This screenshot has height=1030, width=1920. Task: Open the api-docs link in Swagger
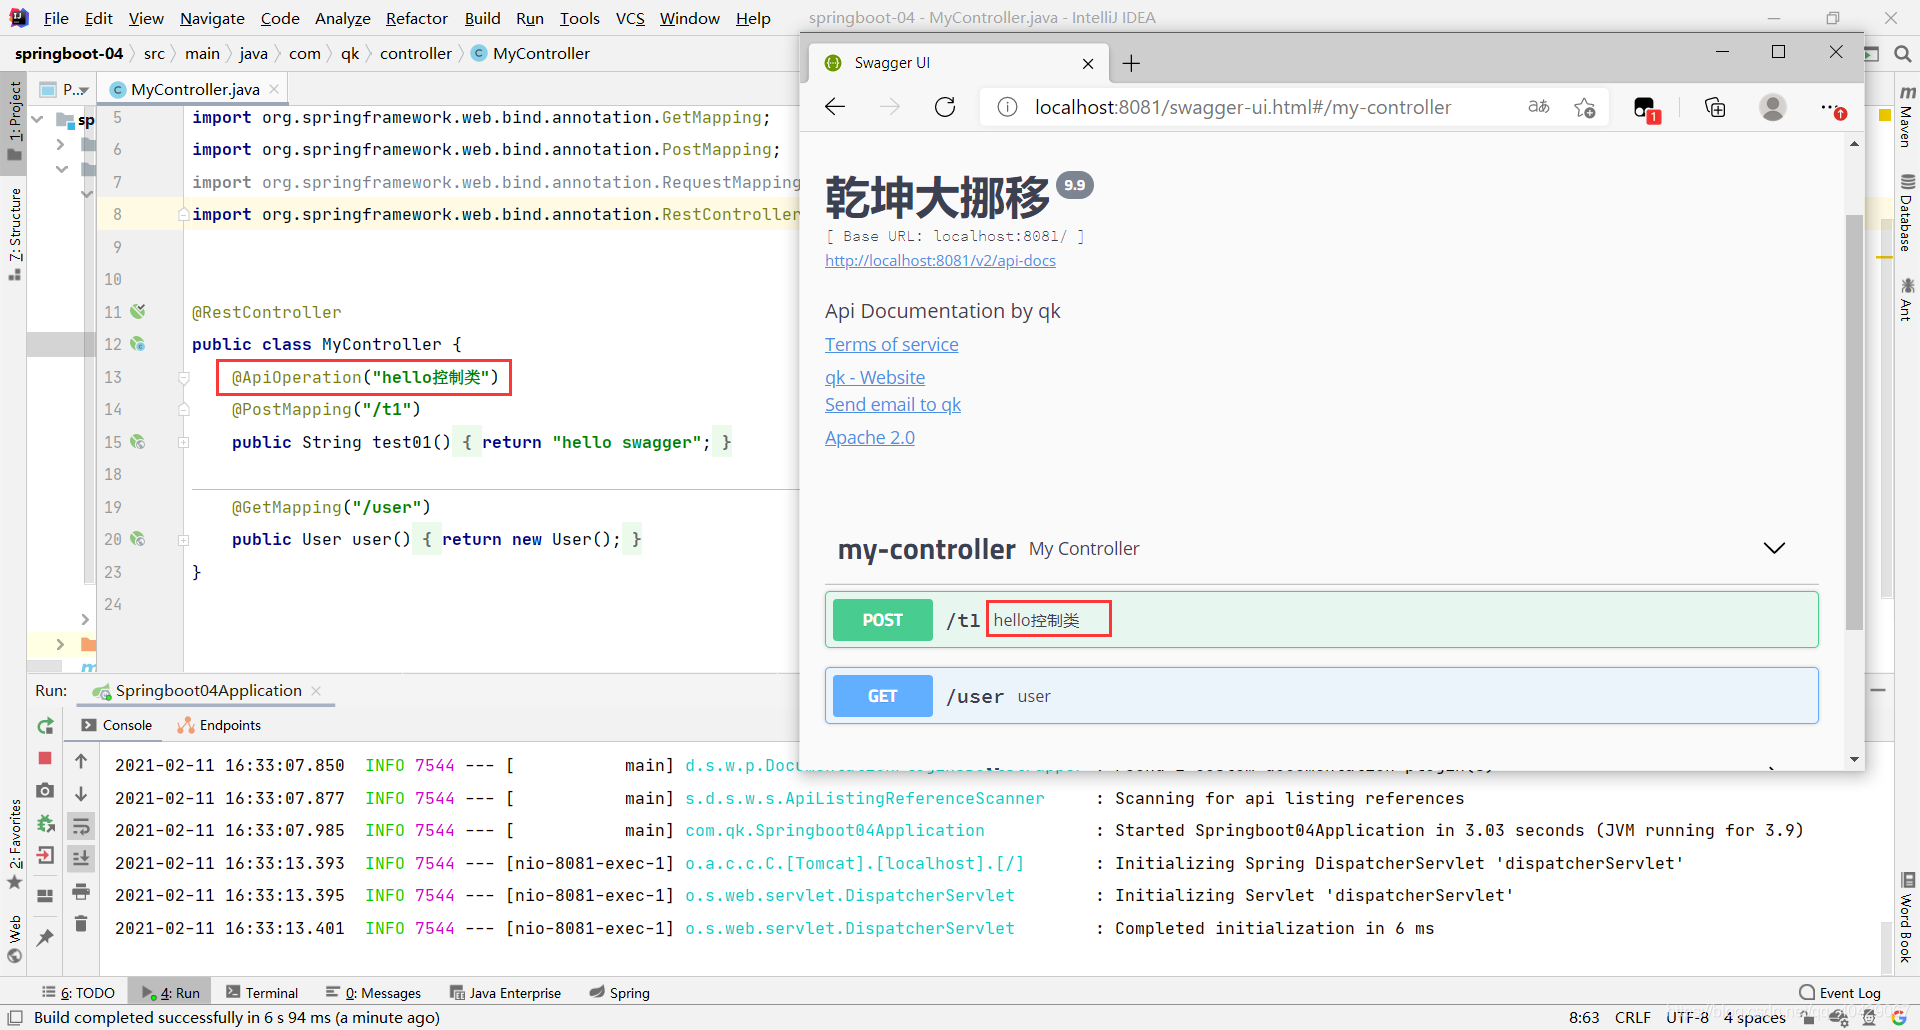(x=940, y=260)
